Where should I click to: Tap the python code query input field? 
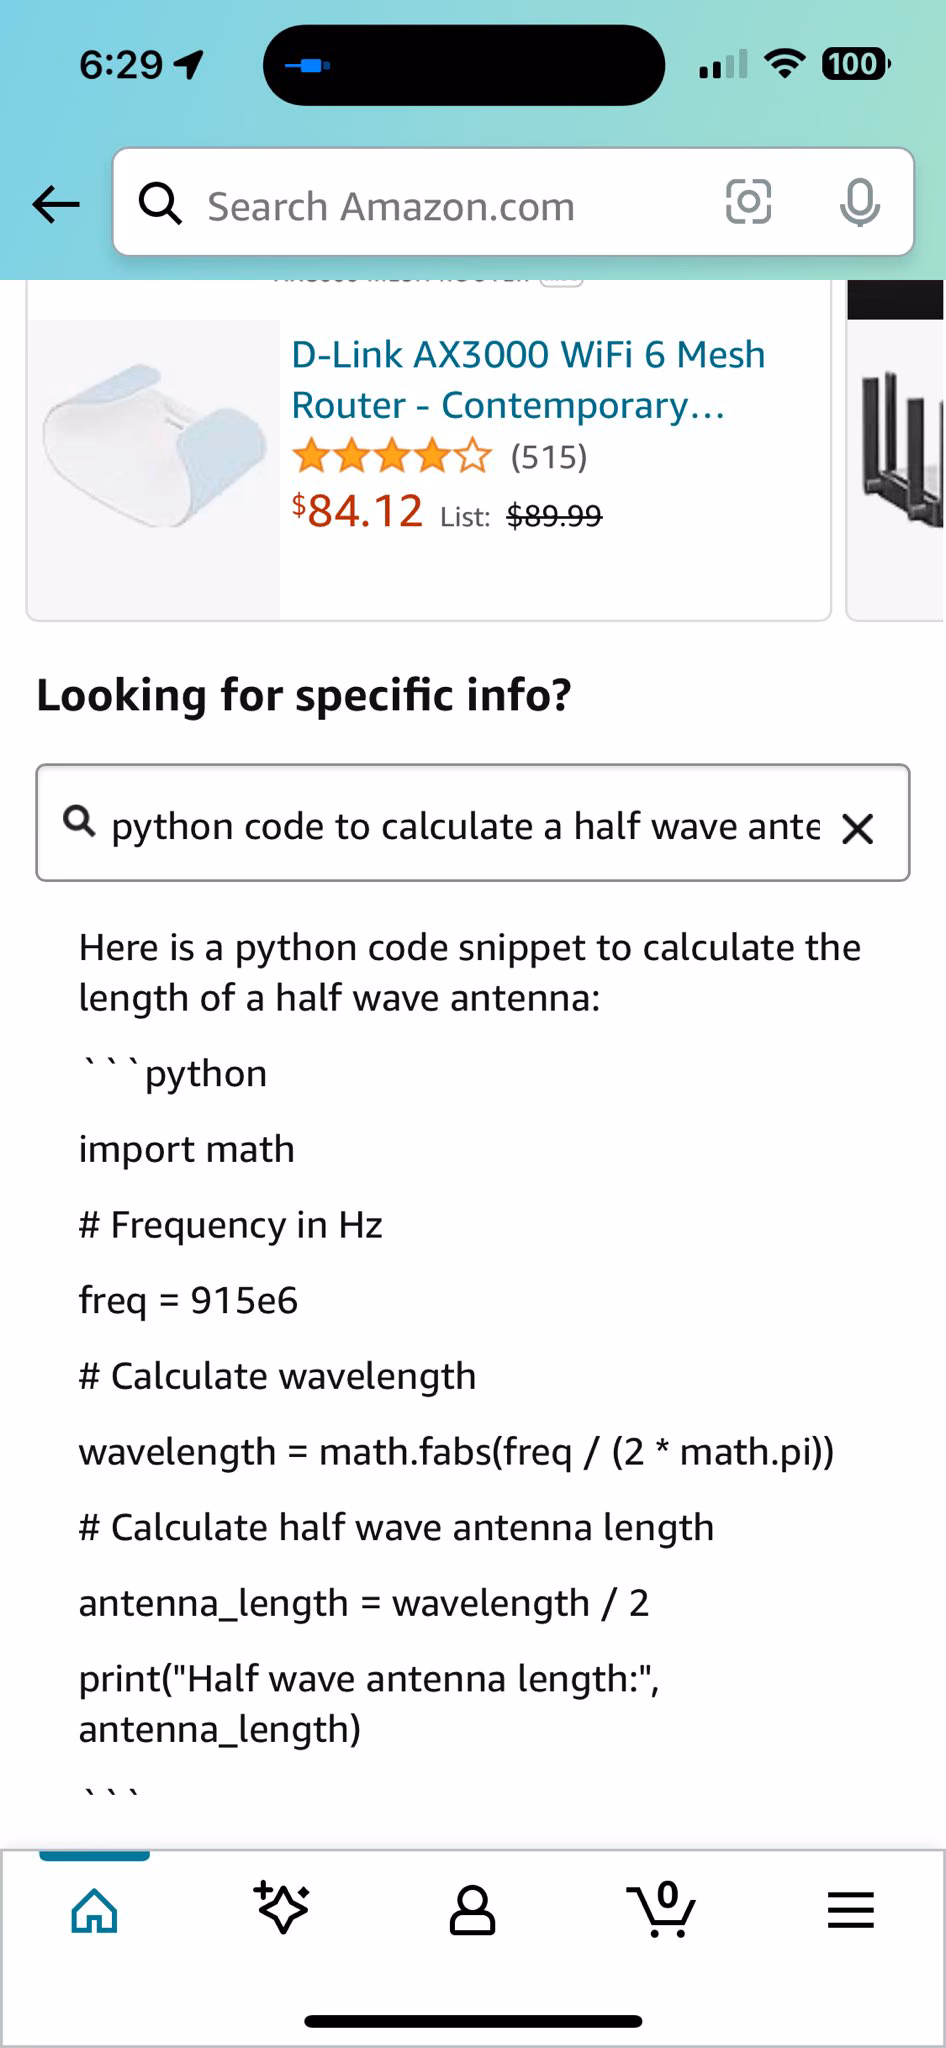(473, 823)
